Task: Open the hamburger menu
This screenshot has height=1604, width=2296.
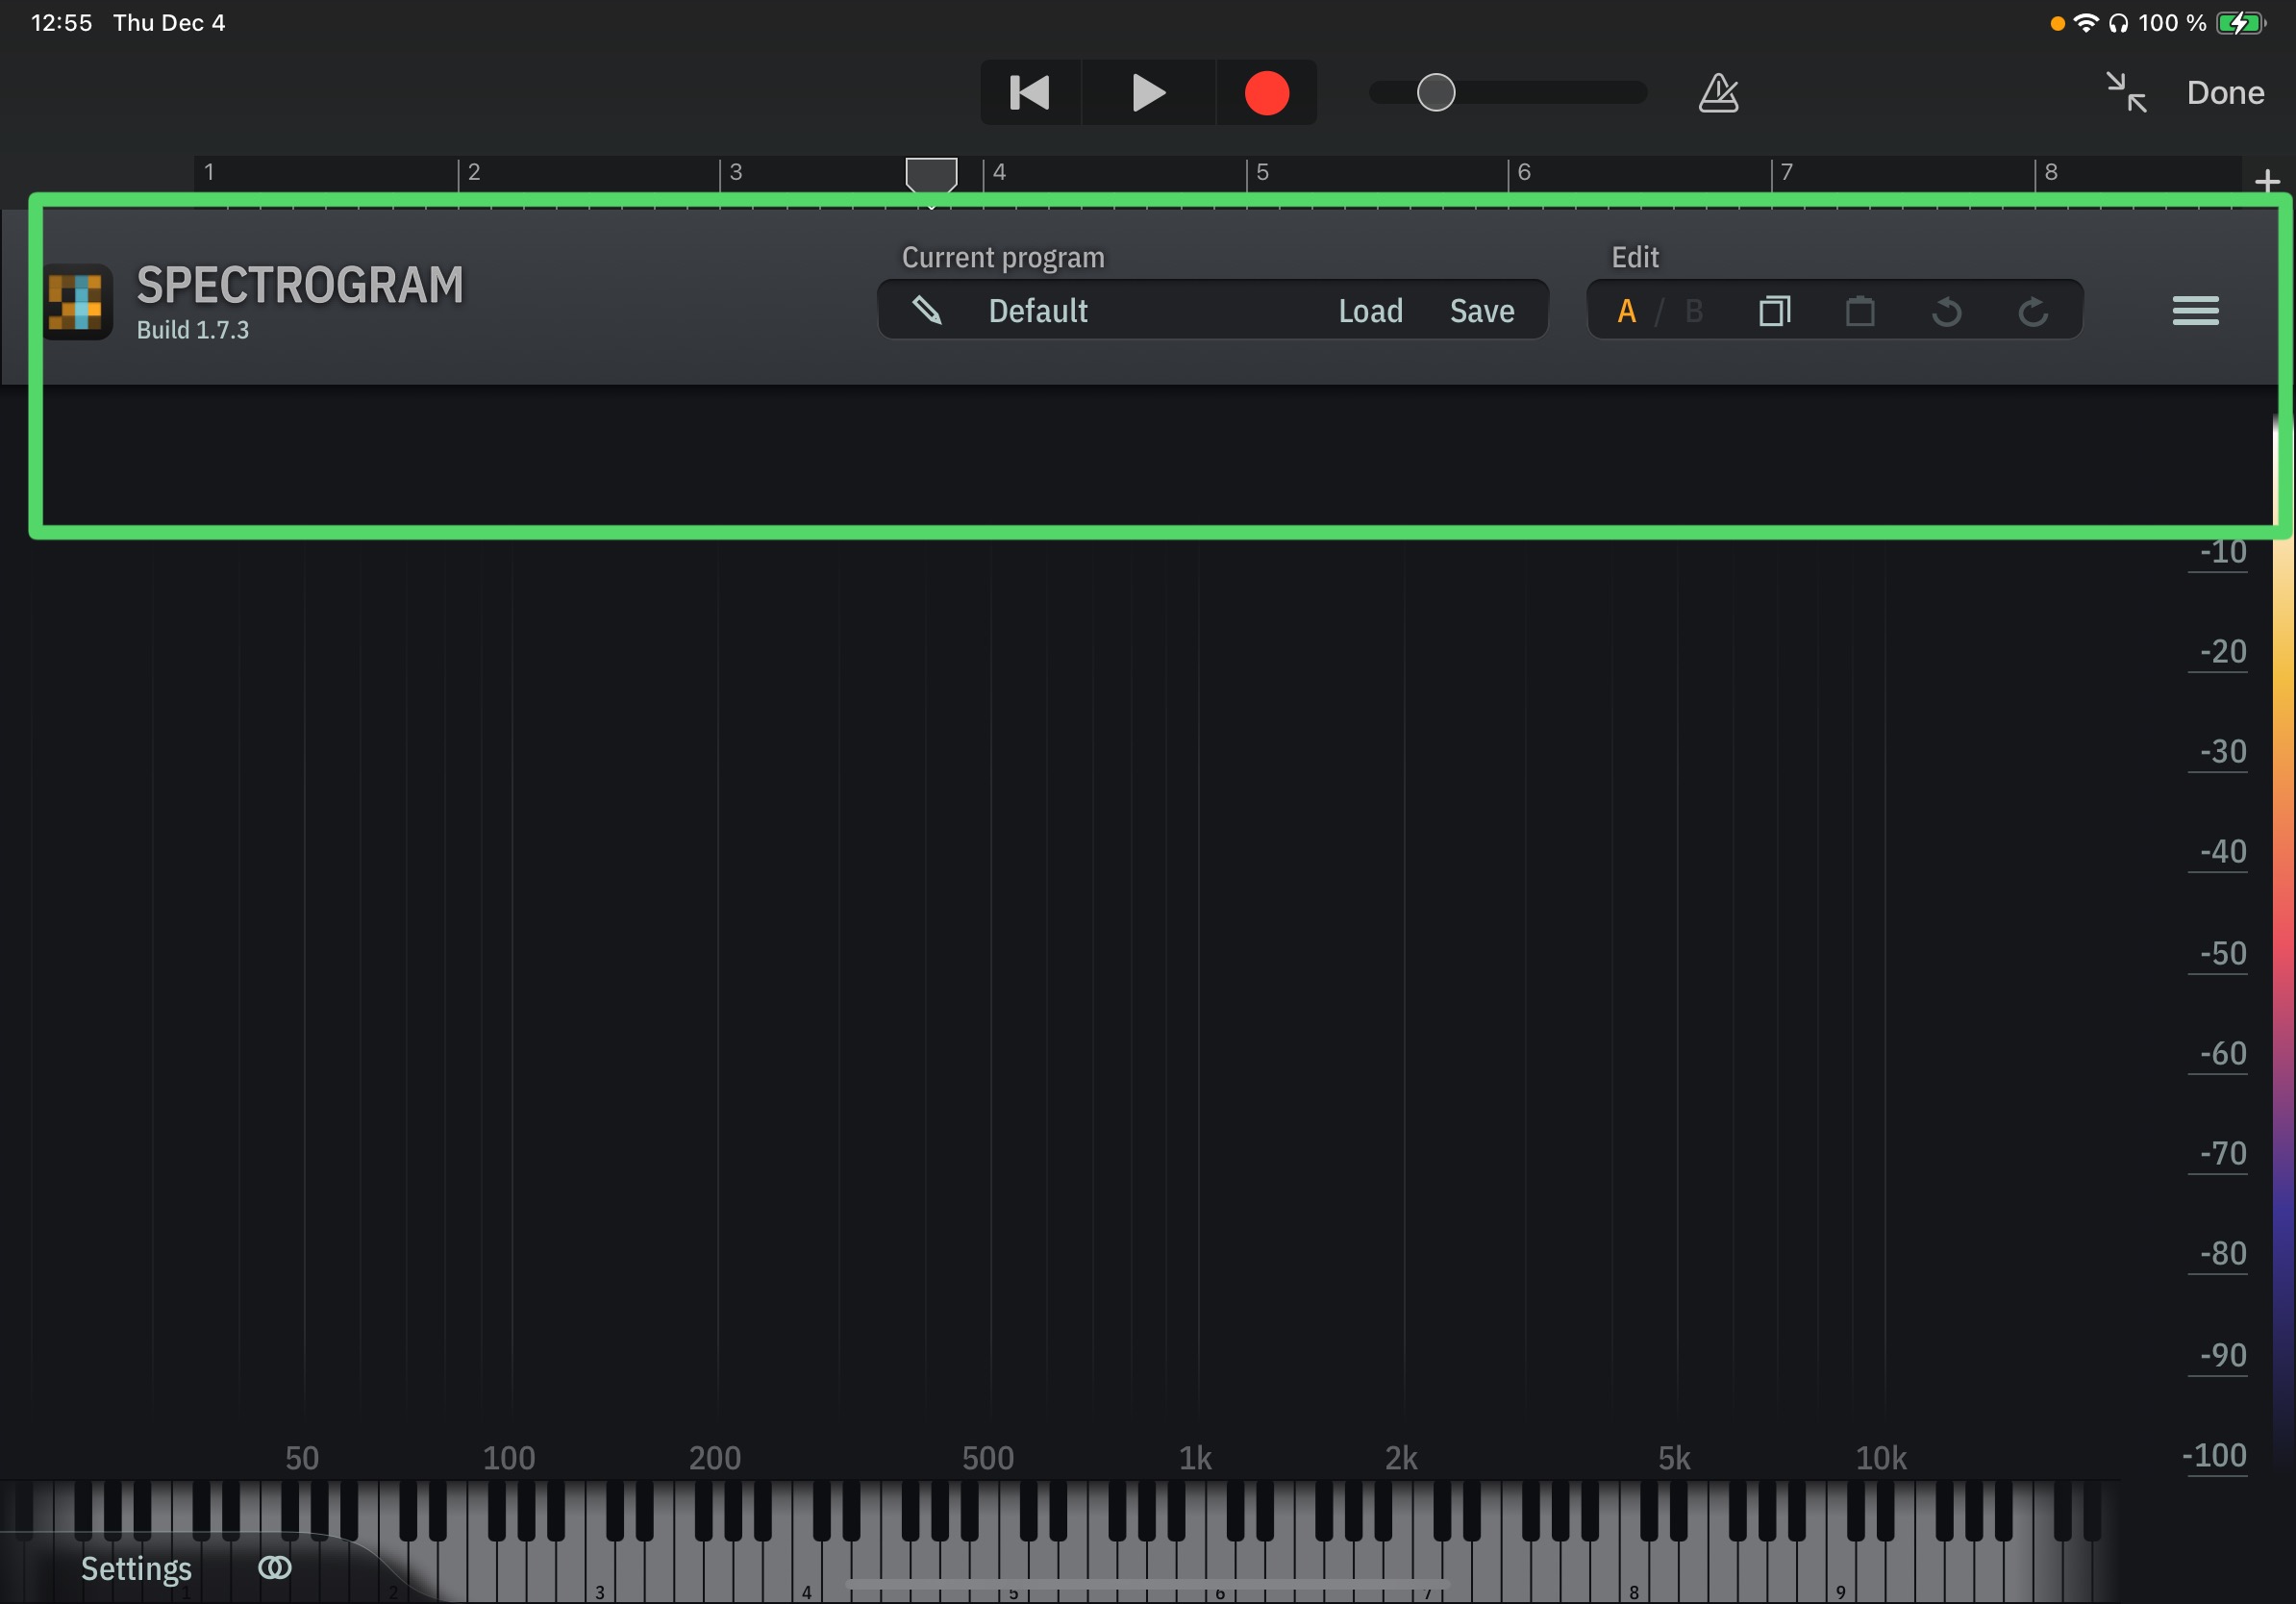Action: [x=2195, y=311]
